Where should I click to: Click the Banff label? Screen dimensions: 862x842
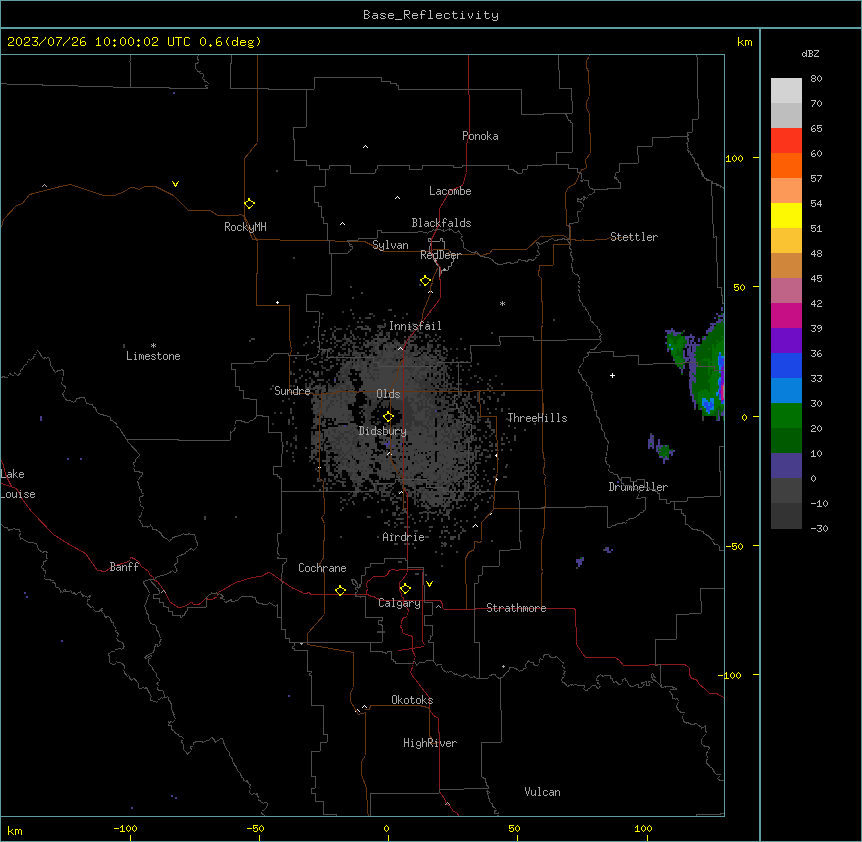click(x=124, y=567)
